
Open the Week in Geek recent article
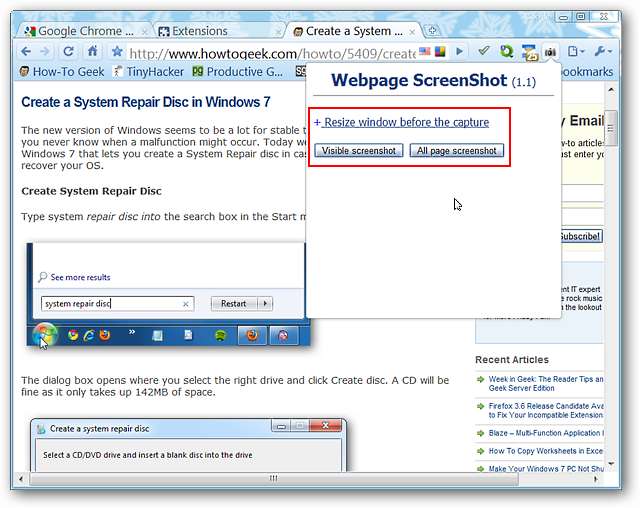point(546,384)
